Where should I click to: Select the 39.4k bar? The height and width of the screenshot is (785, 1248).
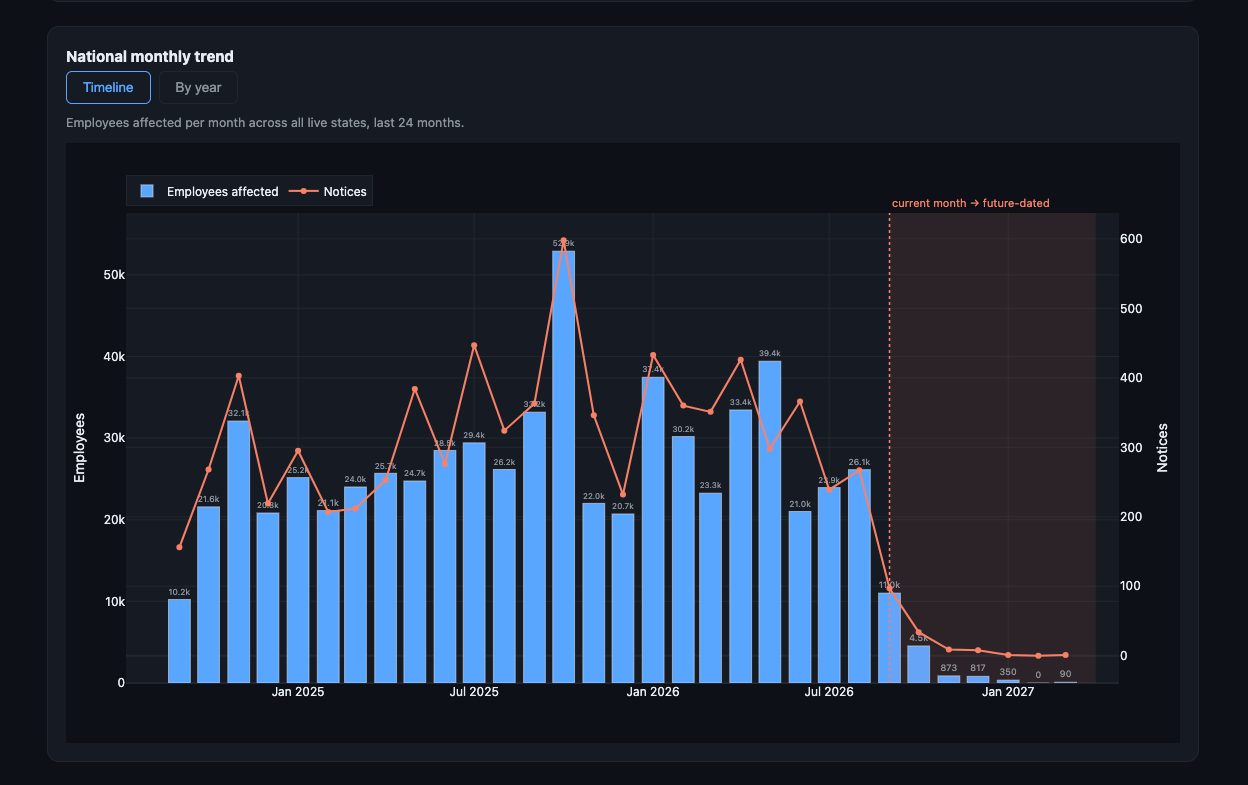(770, 522)
